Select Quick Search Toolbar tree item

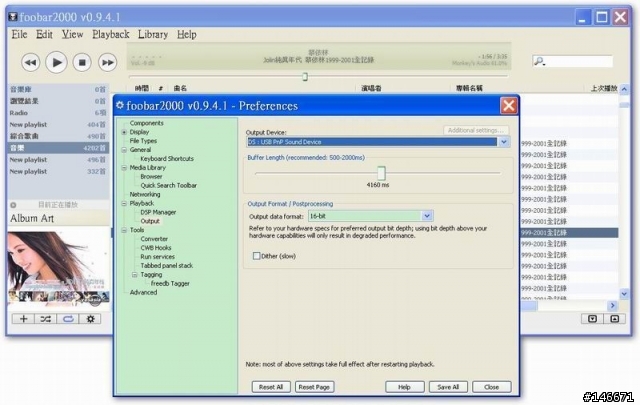click(169, 185)
